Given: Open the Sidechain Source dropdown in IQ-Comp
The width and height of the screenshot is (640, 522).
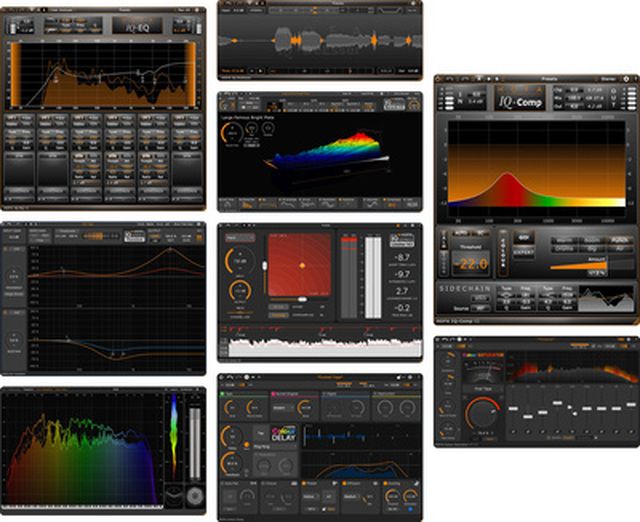Looking at the screenshot, I should (x=480, y=308).
